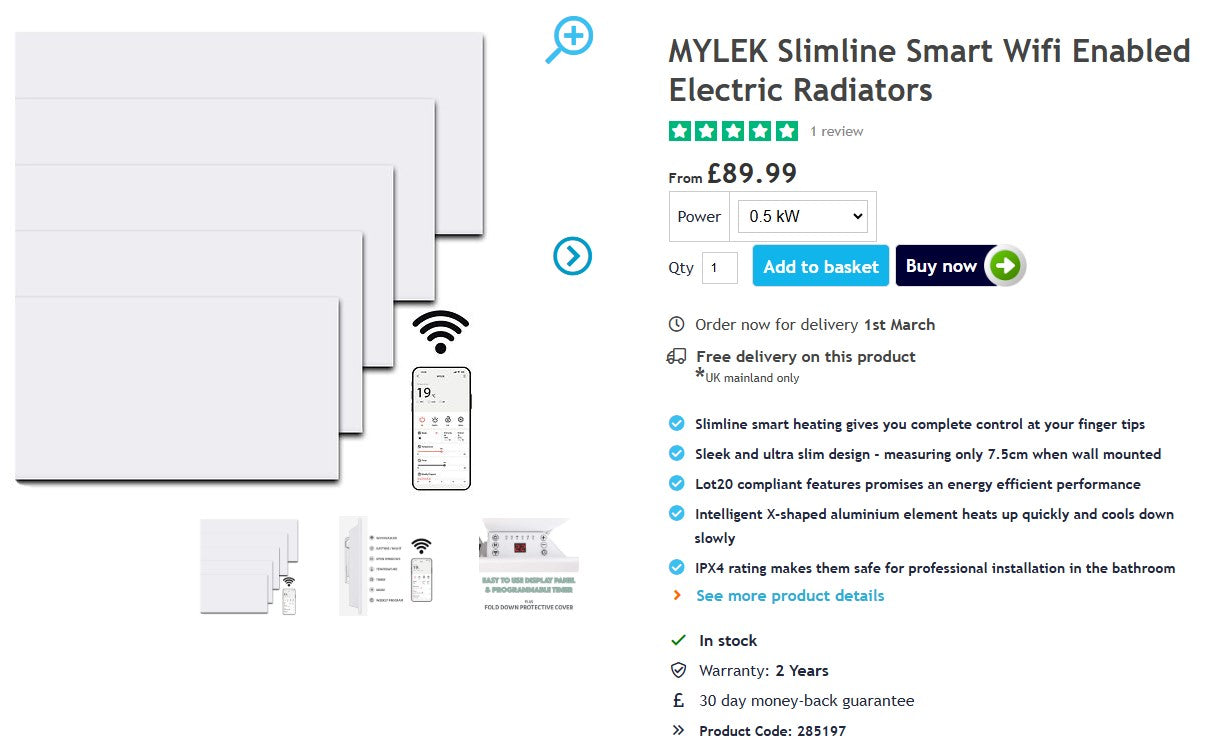Click the delivery clock icon
Image resolution: width=1207 pixels, height=743 pixels.
(x=677, y=324)
